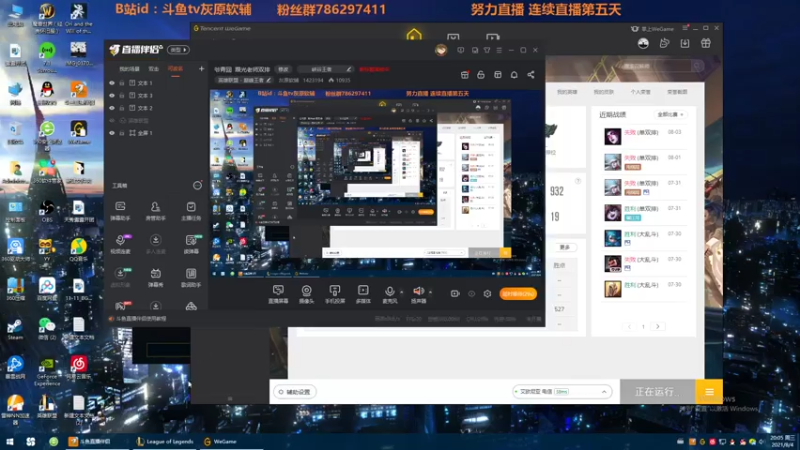Switch to 我的场景 tab
Image resolution: width=800 pixels, height=450 pixels.
[x=129, y=69]
